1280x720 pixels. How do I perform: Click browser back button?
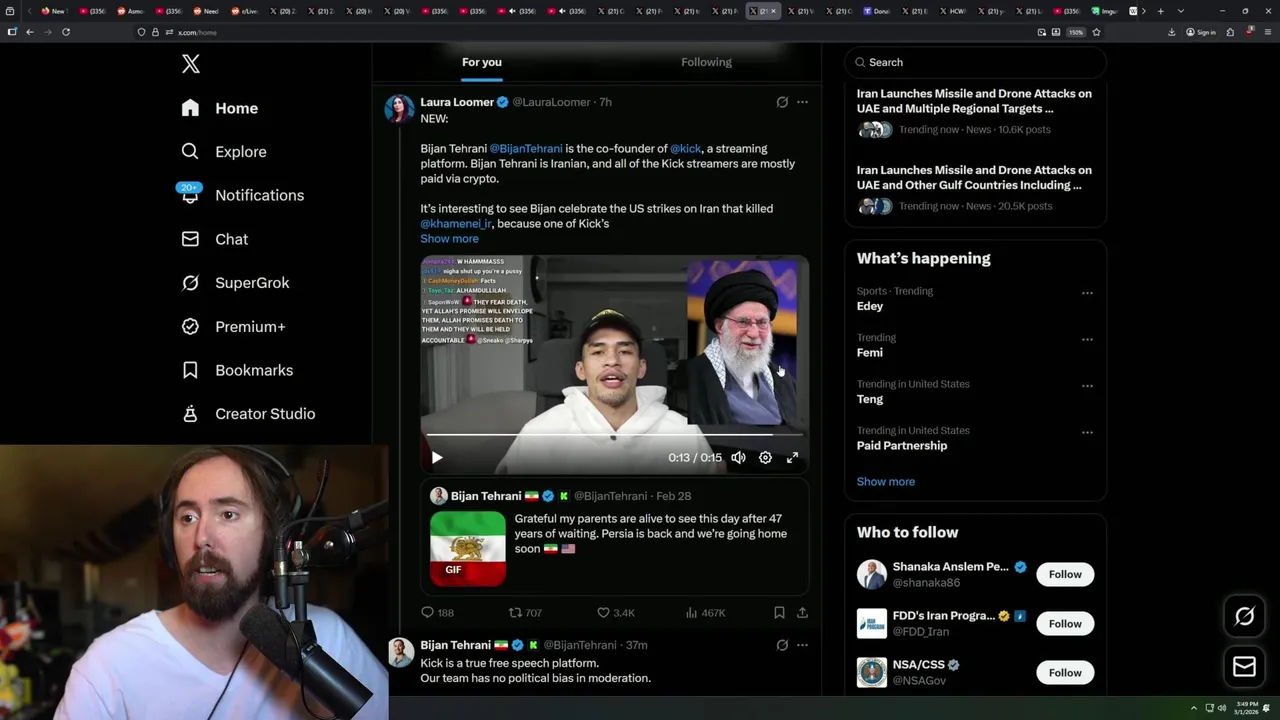tap(30, 32)
